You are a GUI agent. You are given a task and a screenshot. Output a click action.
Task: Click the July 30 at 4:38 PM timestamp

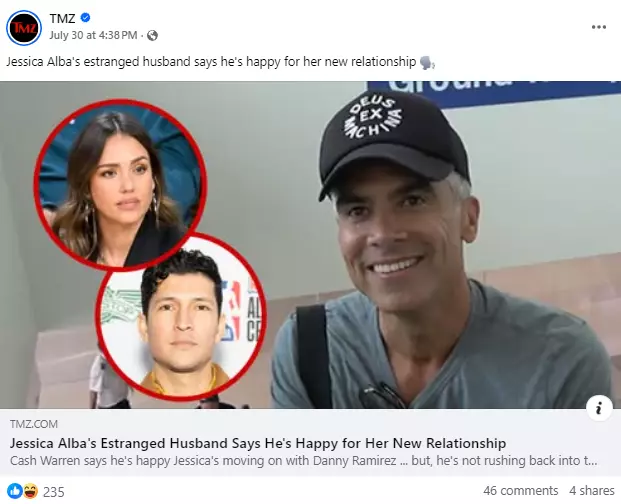tap(93, 35)
